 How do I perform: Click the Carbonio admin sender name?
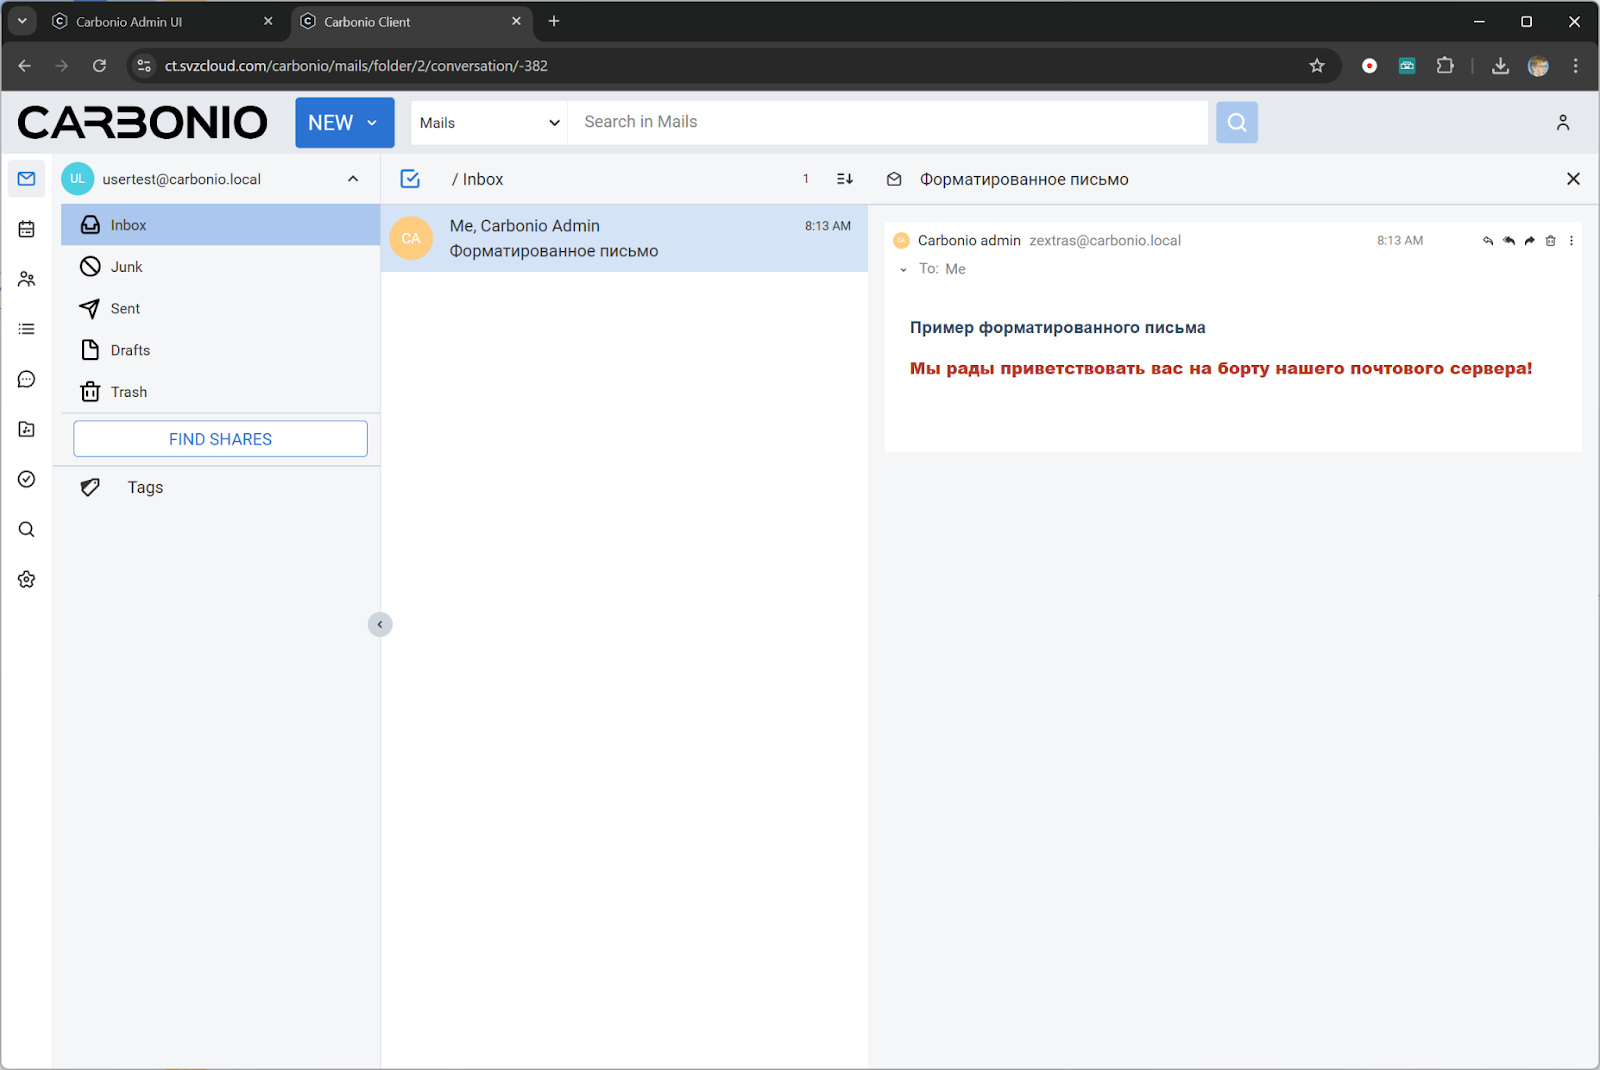[969, 241]
